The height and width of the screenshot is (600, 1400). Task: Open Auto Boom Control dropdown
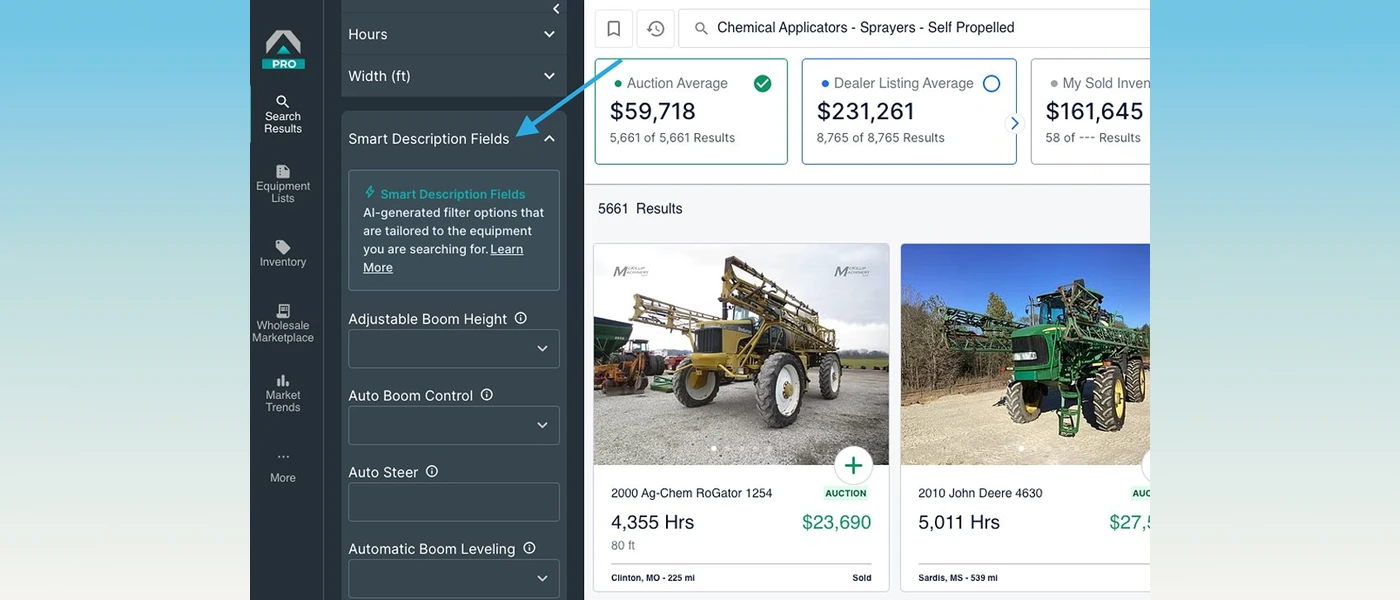pos(453,425)
